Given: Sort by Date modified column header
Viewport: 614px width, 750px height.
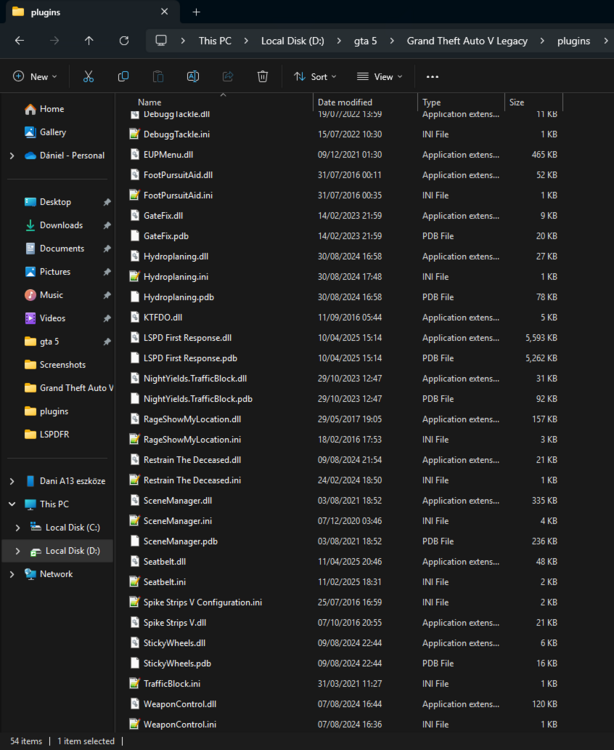Looking at the screenshot, I should click(x=345, y=102).
